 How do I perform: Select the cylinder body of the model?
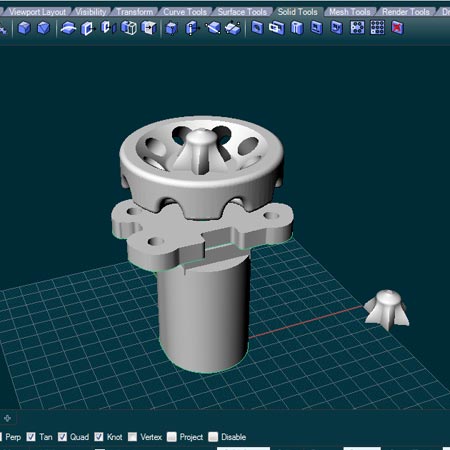click(204, 317)
